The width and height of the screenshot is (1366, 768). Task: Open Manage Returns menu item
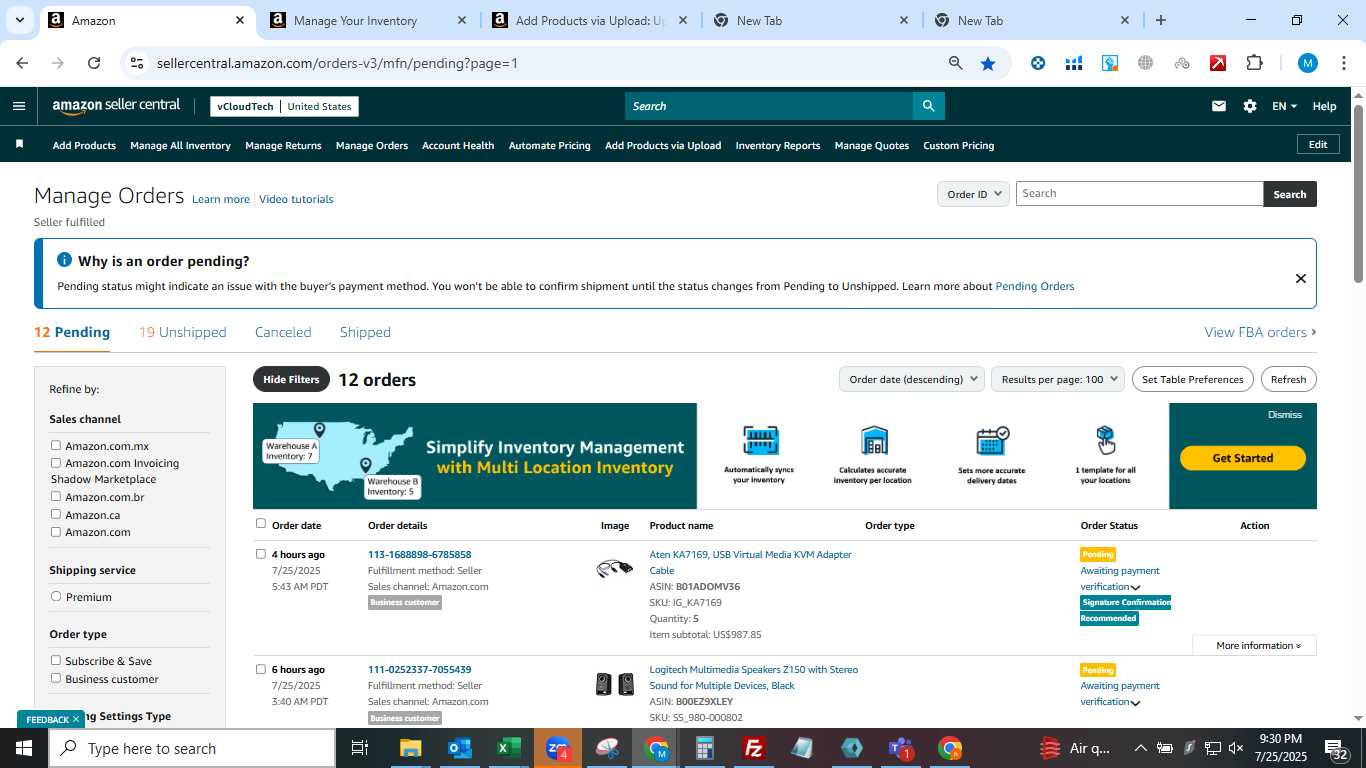(283, 145)
